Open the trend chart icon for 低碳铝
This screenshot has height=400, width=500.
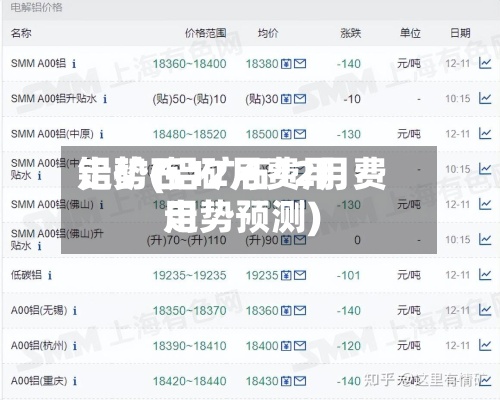coord(485,275)
